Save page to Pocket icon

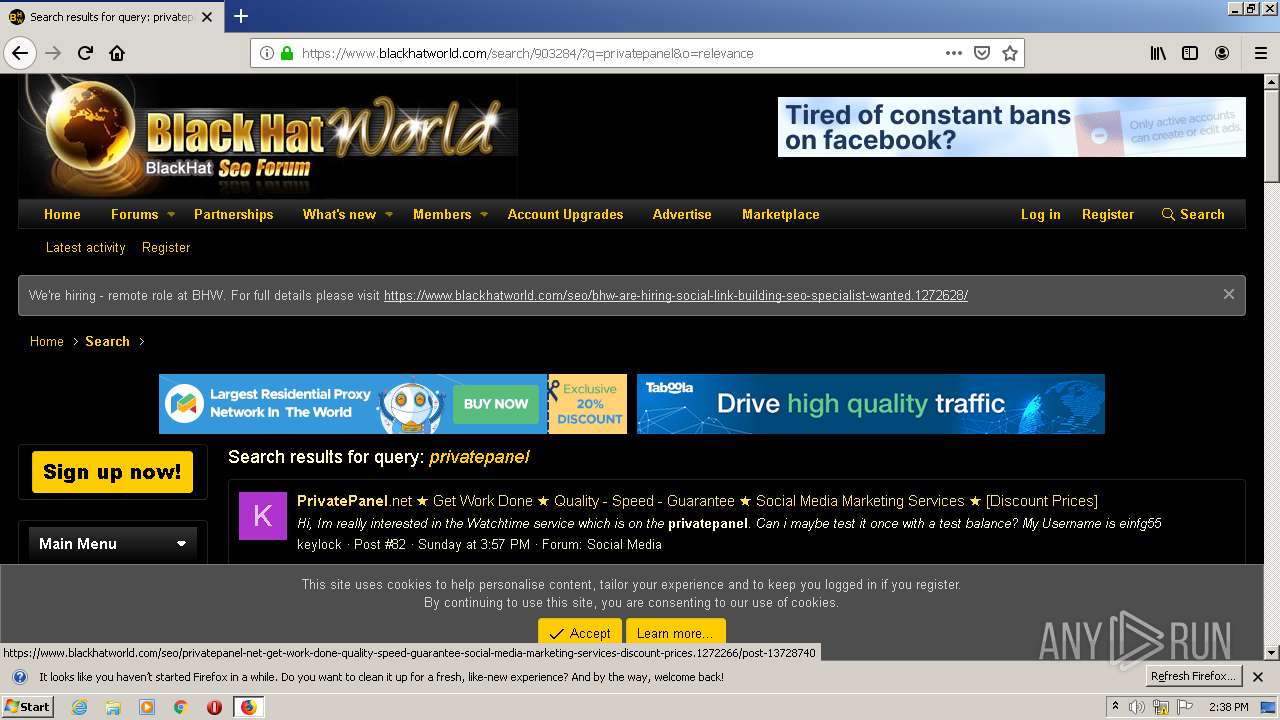pos(982,53)
